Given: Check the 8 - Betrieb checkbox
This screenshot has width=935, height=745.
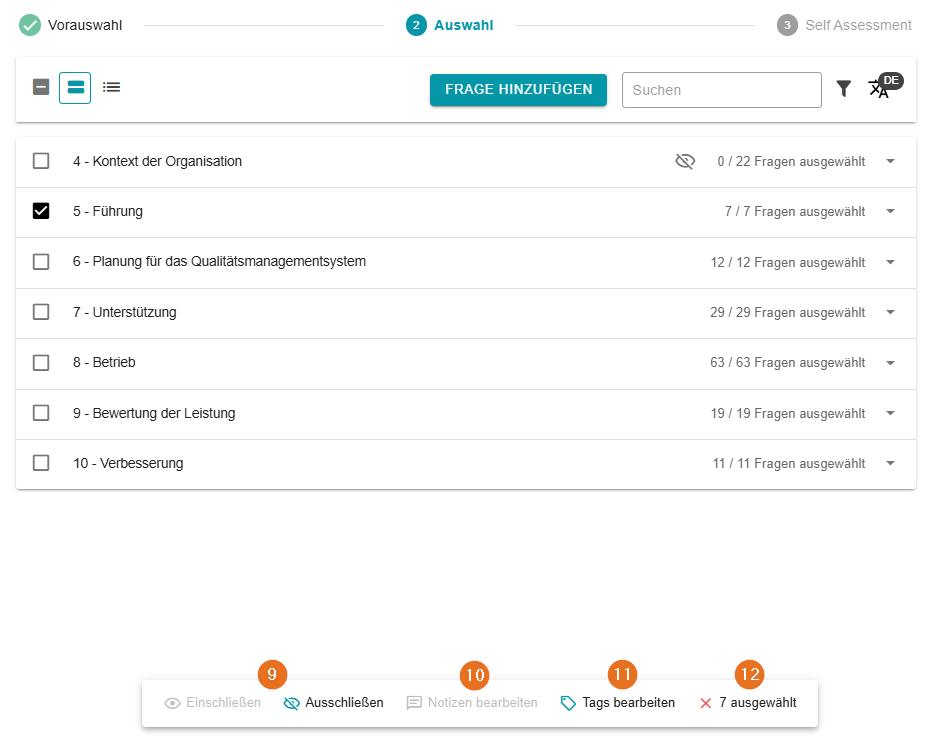Looking at the screenshot, I should pos(41,363).
